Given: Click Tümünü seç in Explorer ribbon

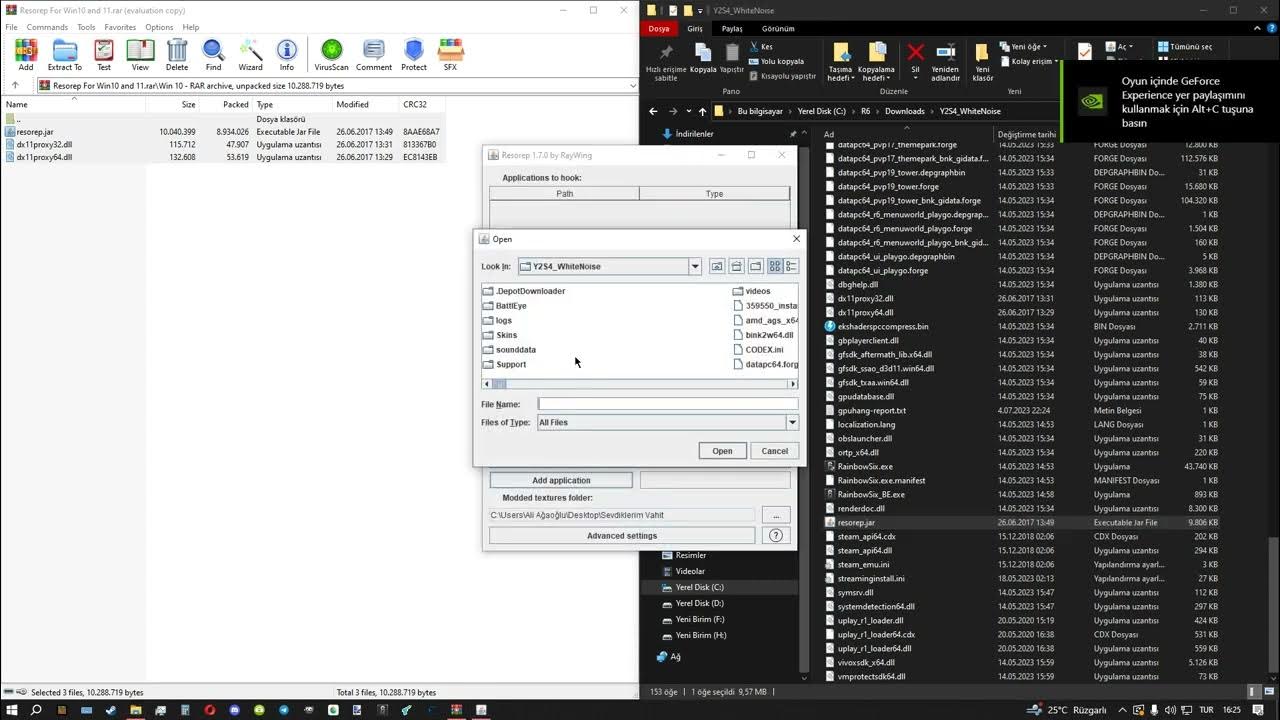Looking at the screenshot, I should click(x=1185, y=47).
